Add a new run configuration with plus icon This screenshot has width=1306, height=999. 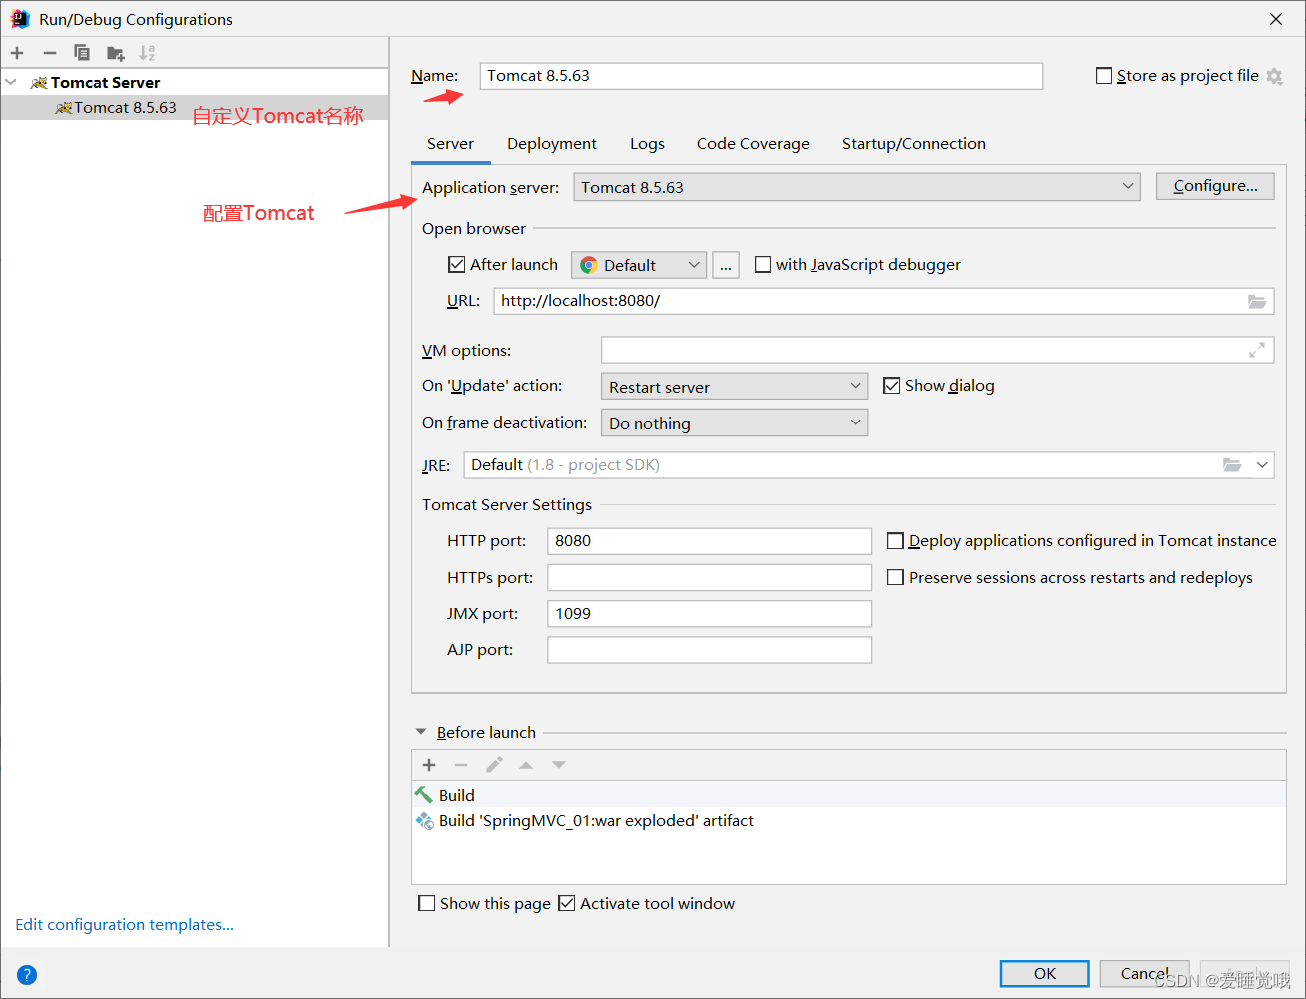click(17, 53)
